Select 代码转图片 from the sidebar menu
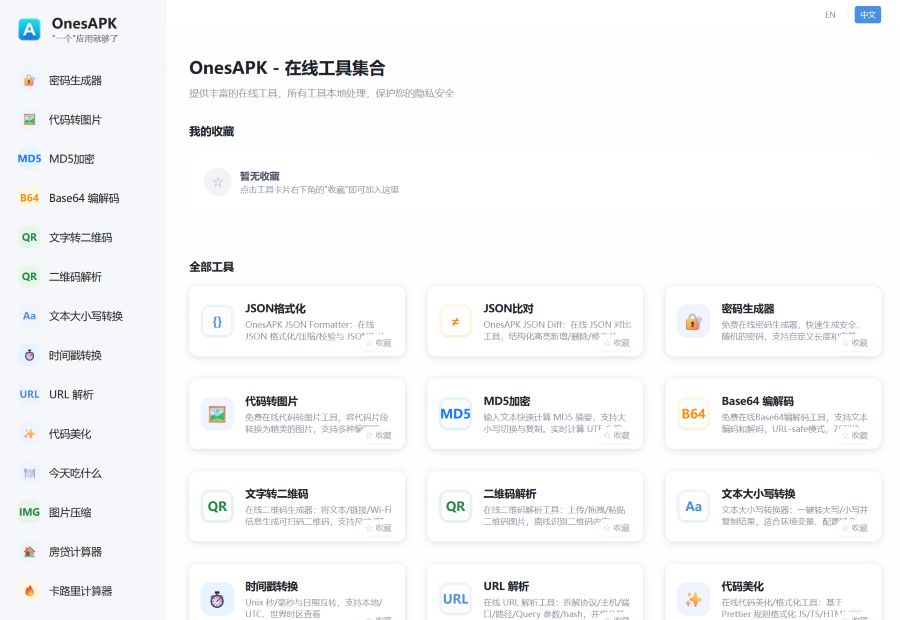 pos(29,119)
